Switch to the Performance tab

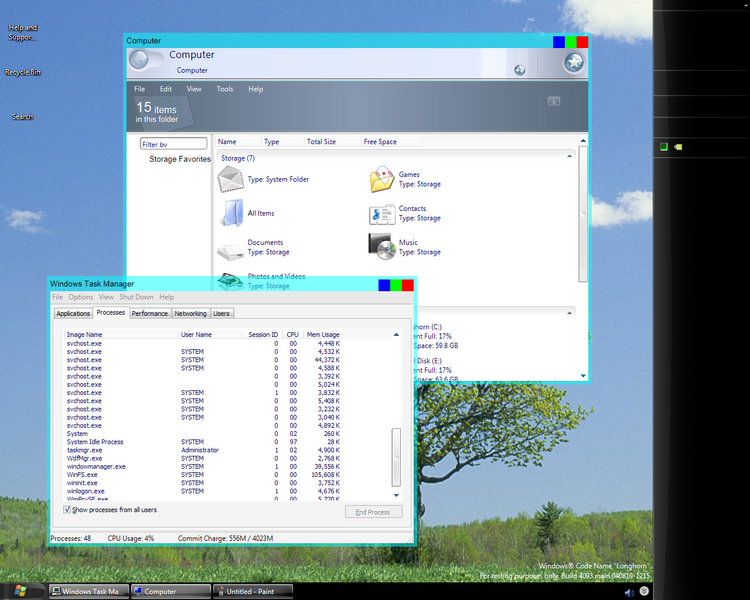[x=150, y=313]
